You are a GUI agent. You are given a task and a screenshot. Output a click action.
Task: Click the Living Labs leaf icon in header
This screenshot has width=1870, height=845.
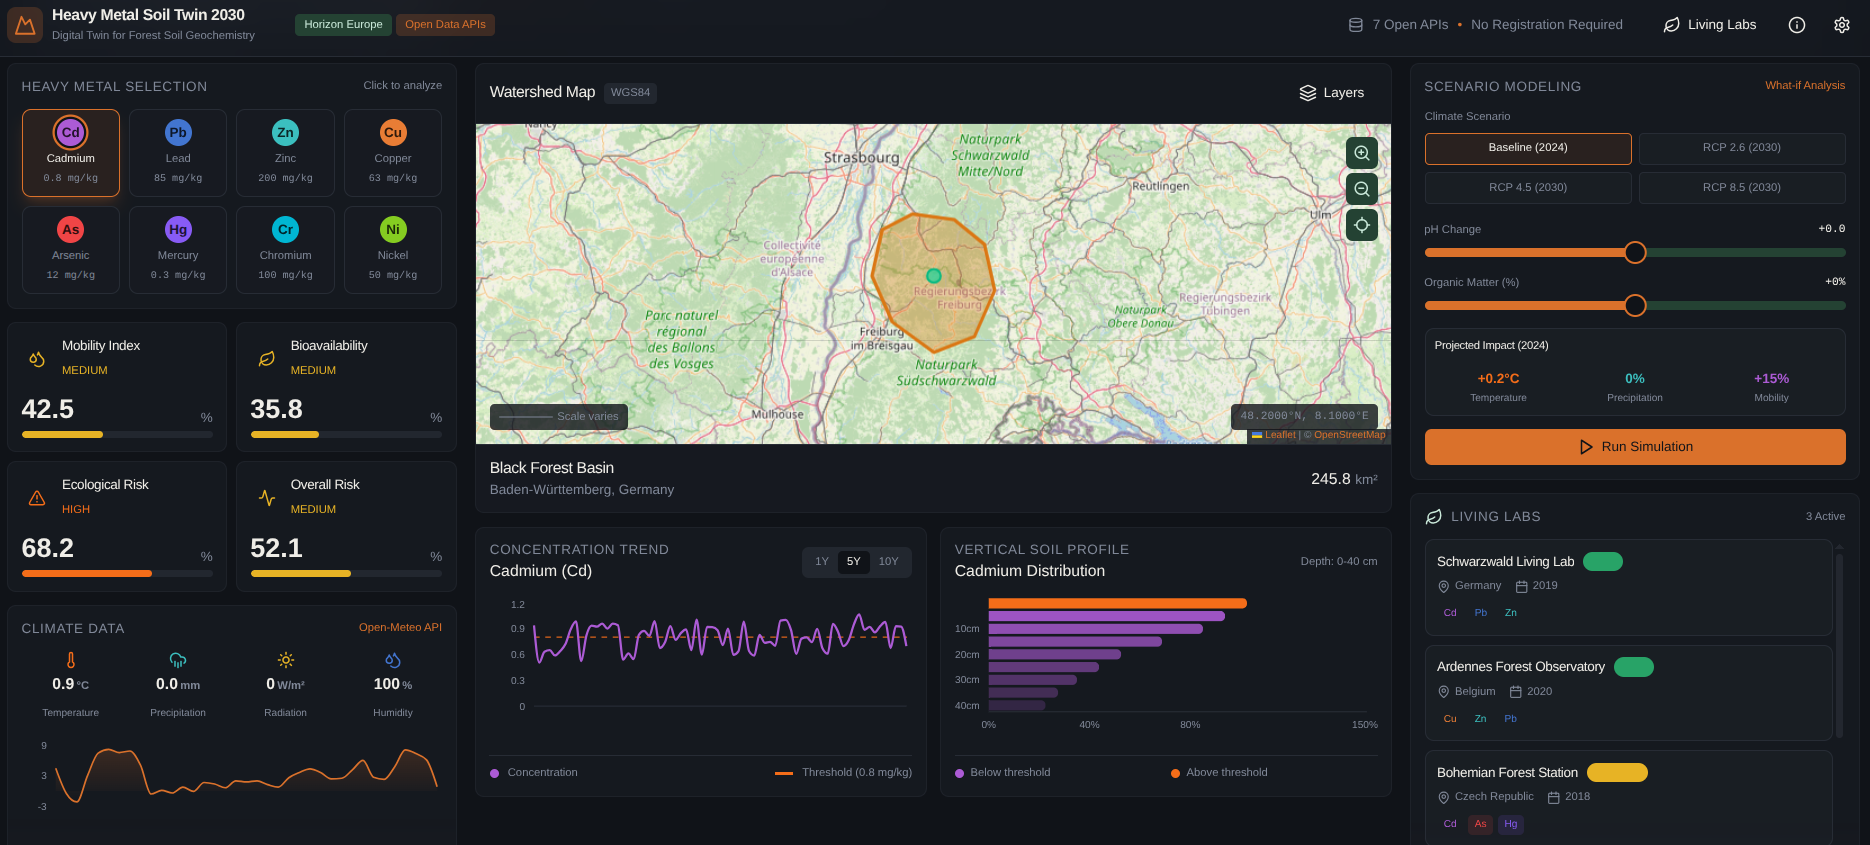pyautogui.click(x=1671, y=25)
